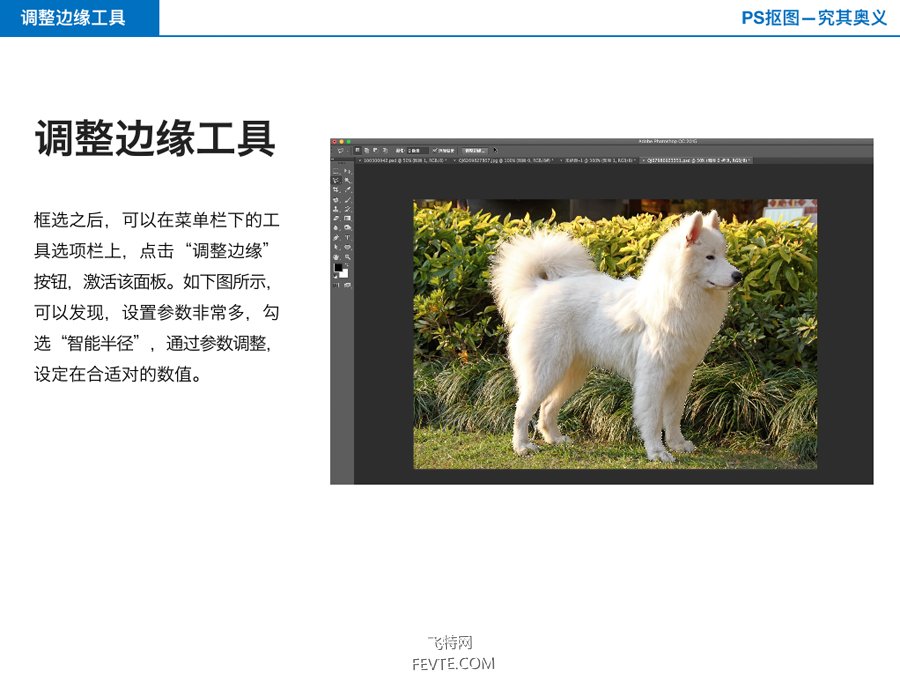Viewport: 900px width, 675px height.
Task: Click the Feather value field
Action: [x=418, y=150]
